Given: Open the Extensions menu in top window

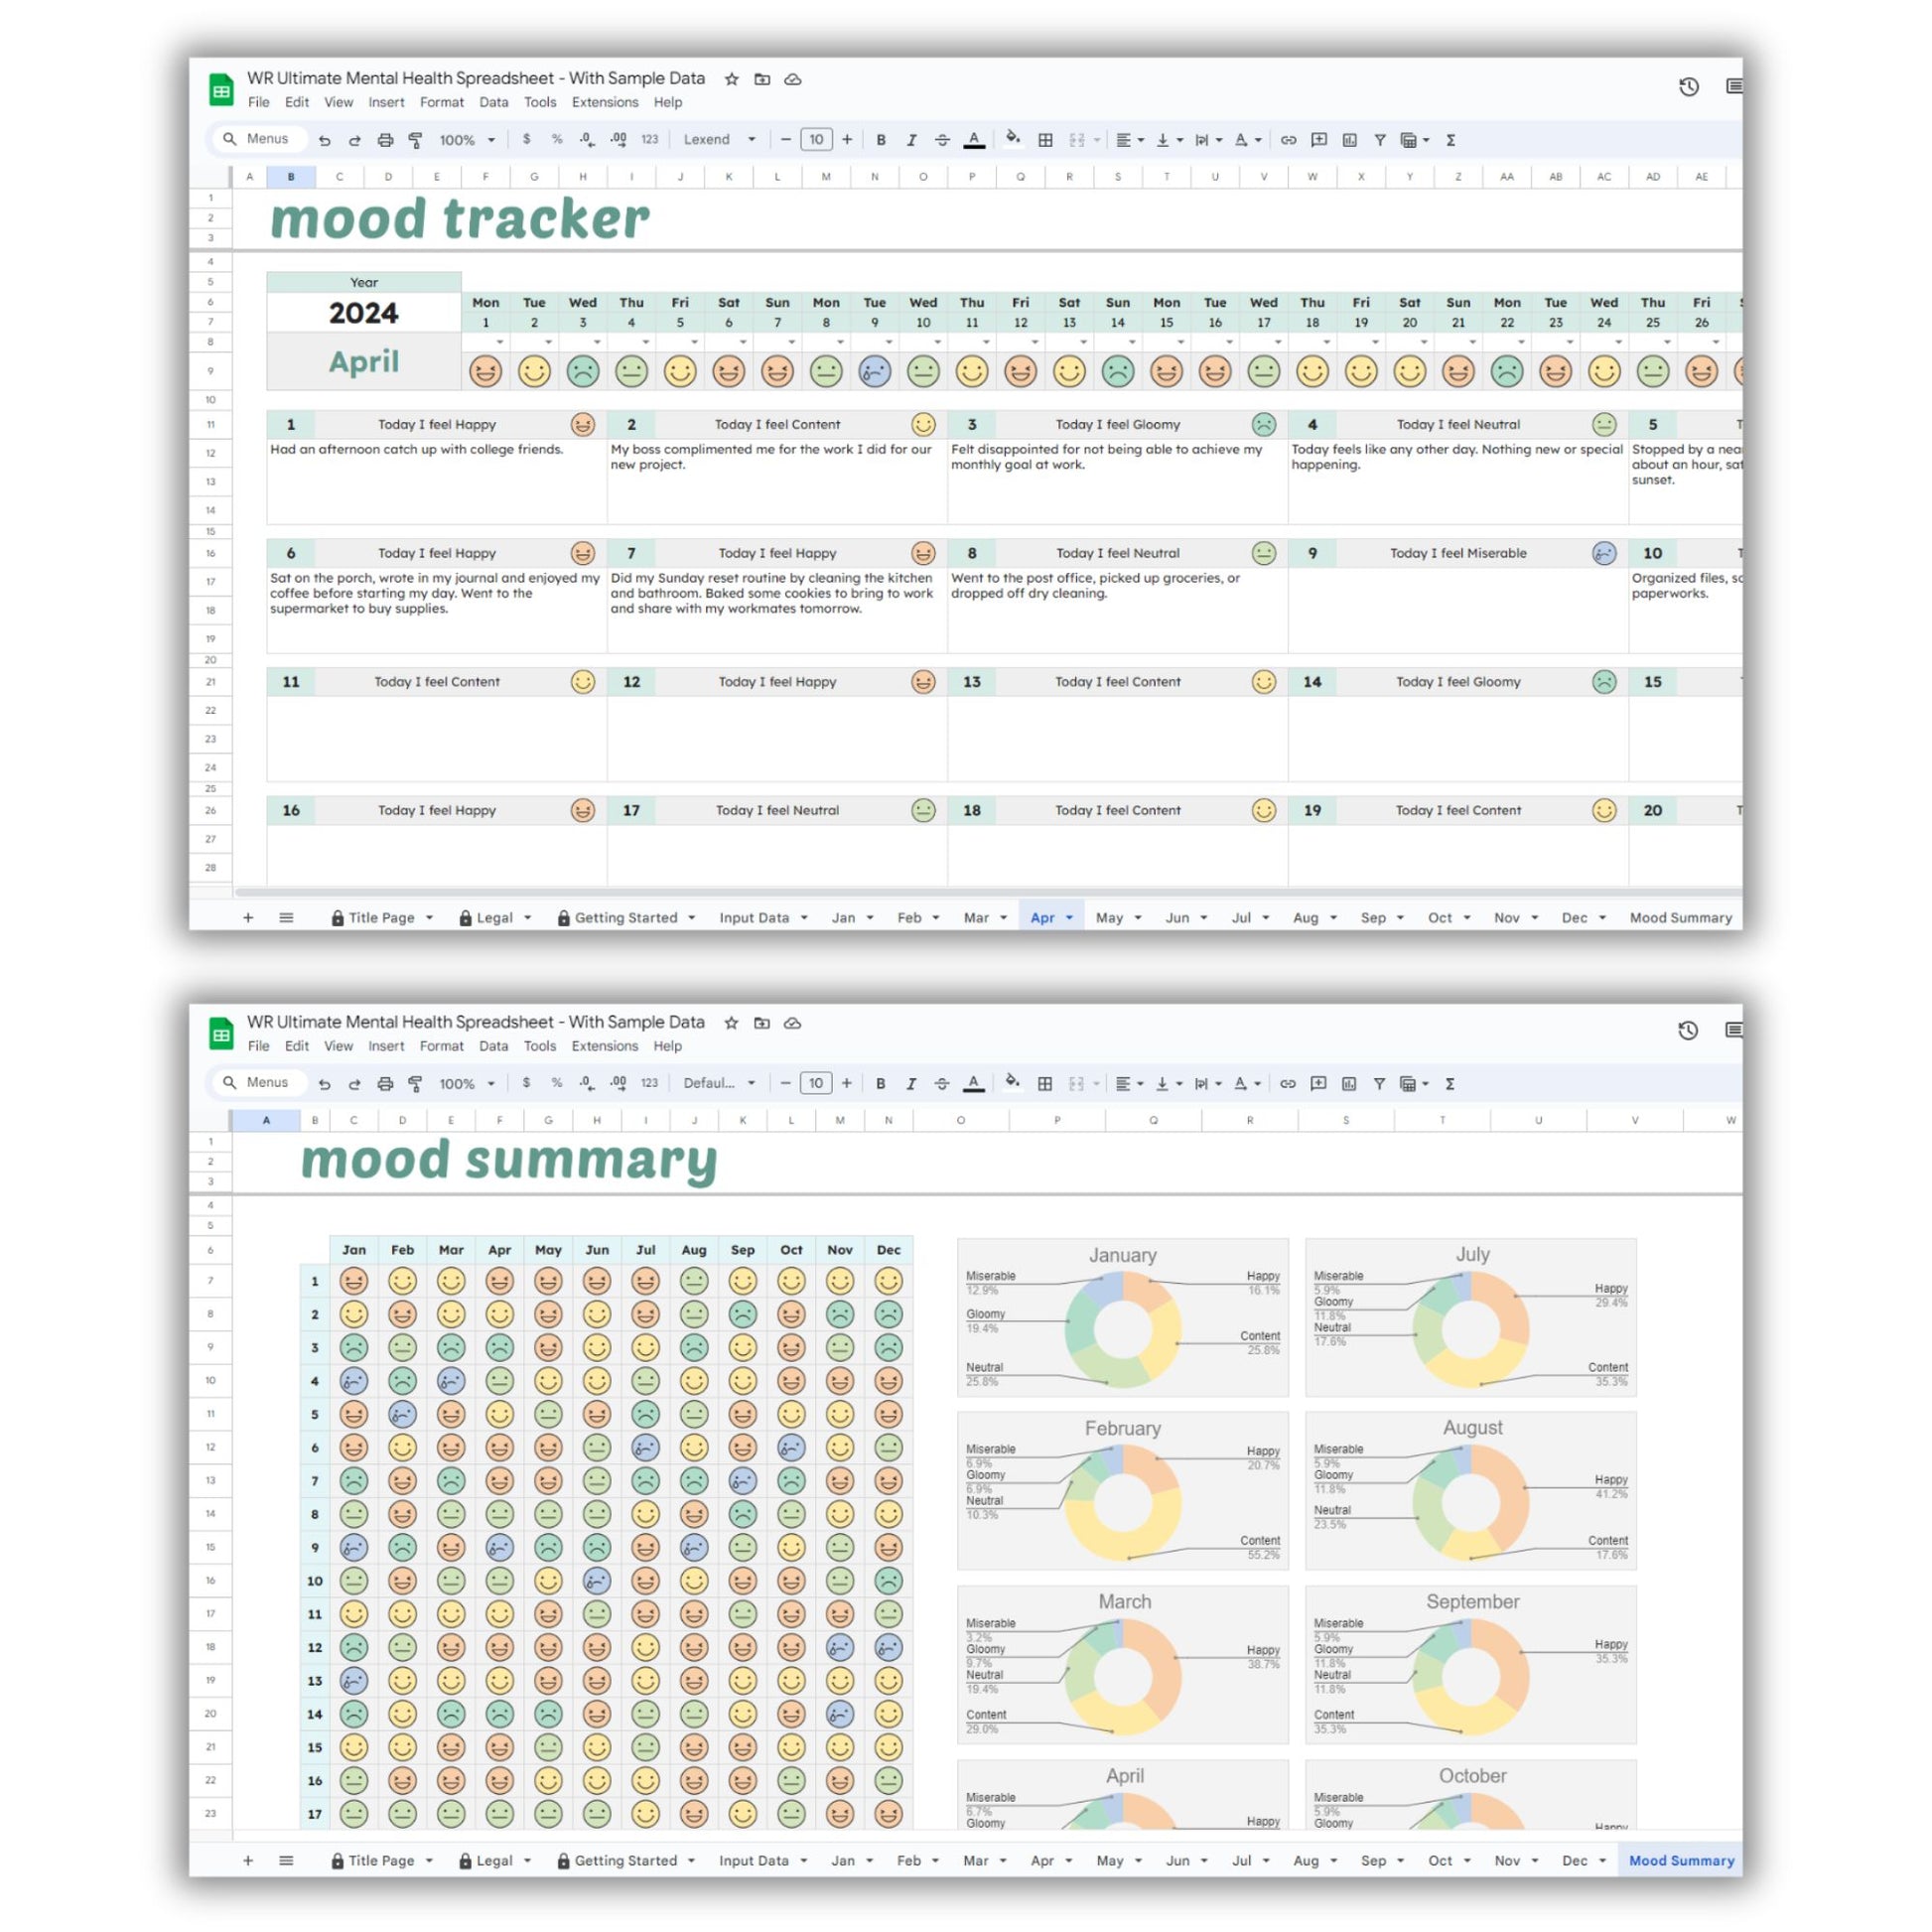Looking at the screenshot, I should [x=605, y=102].
